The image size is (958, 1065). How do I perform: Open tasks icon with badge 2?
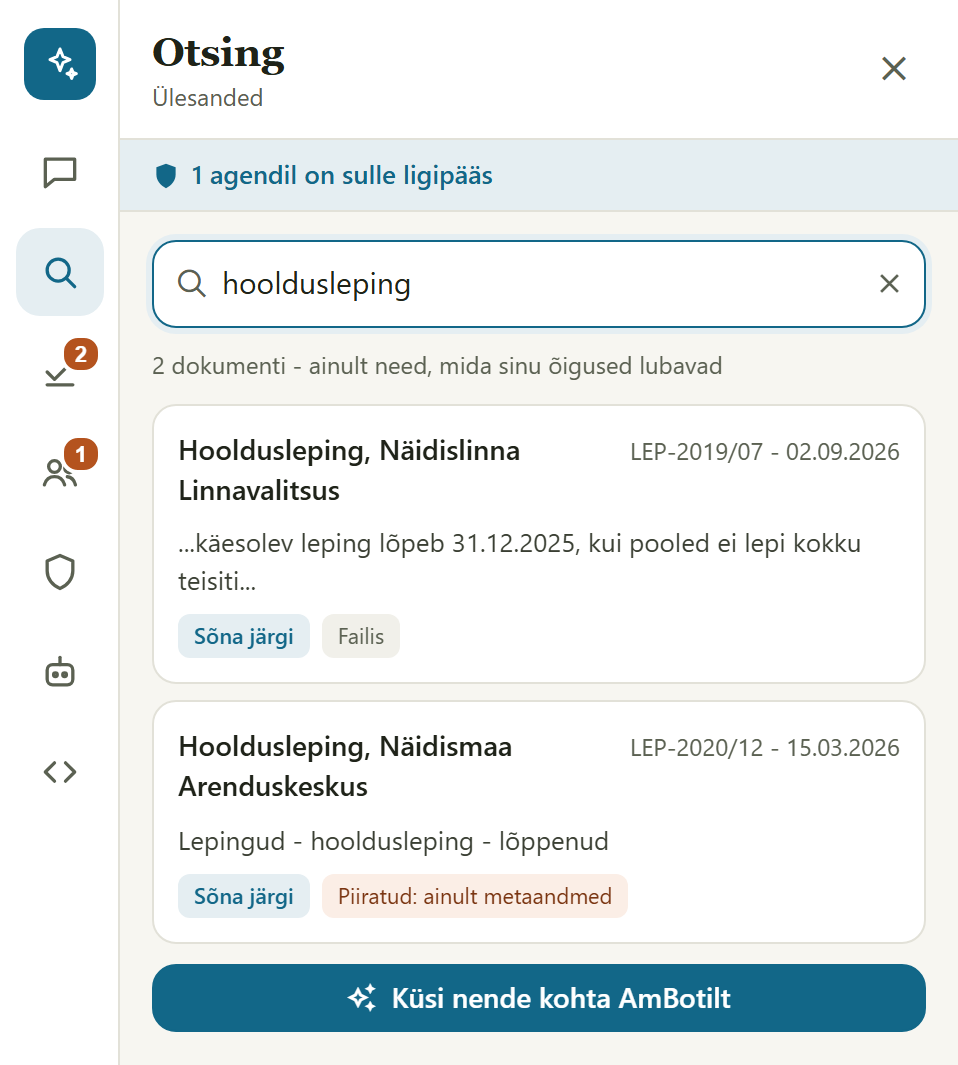(x=60, y=372)
